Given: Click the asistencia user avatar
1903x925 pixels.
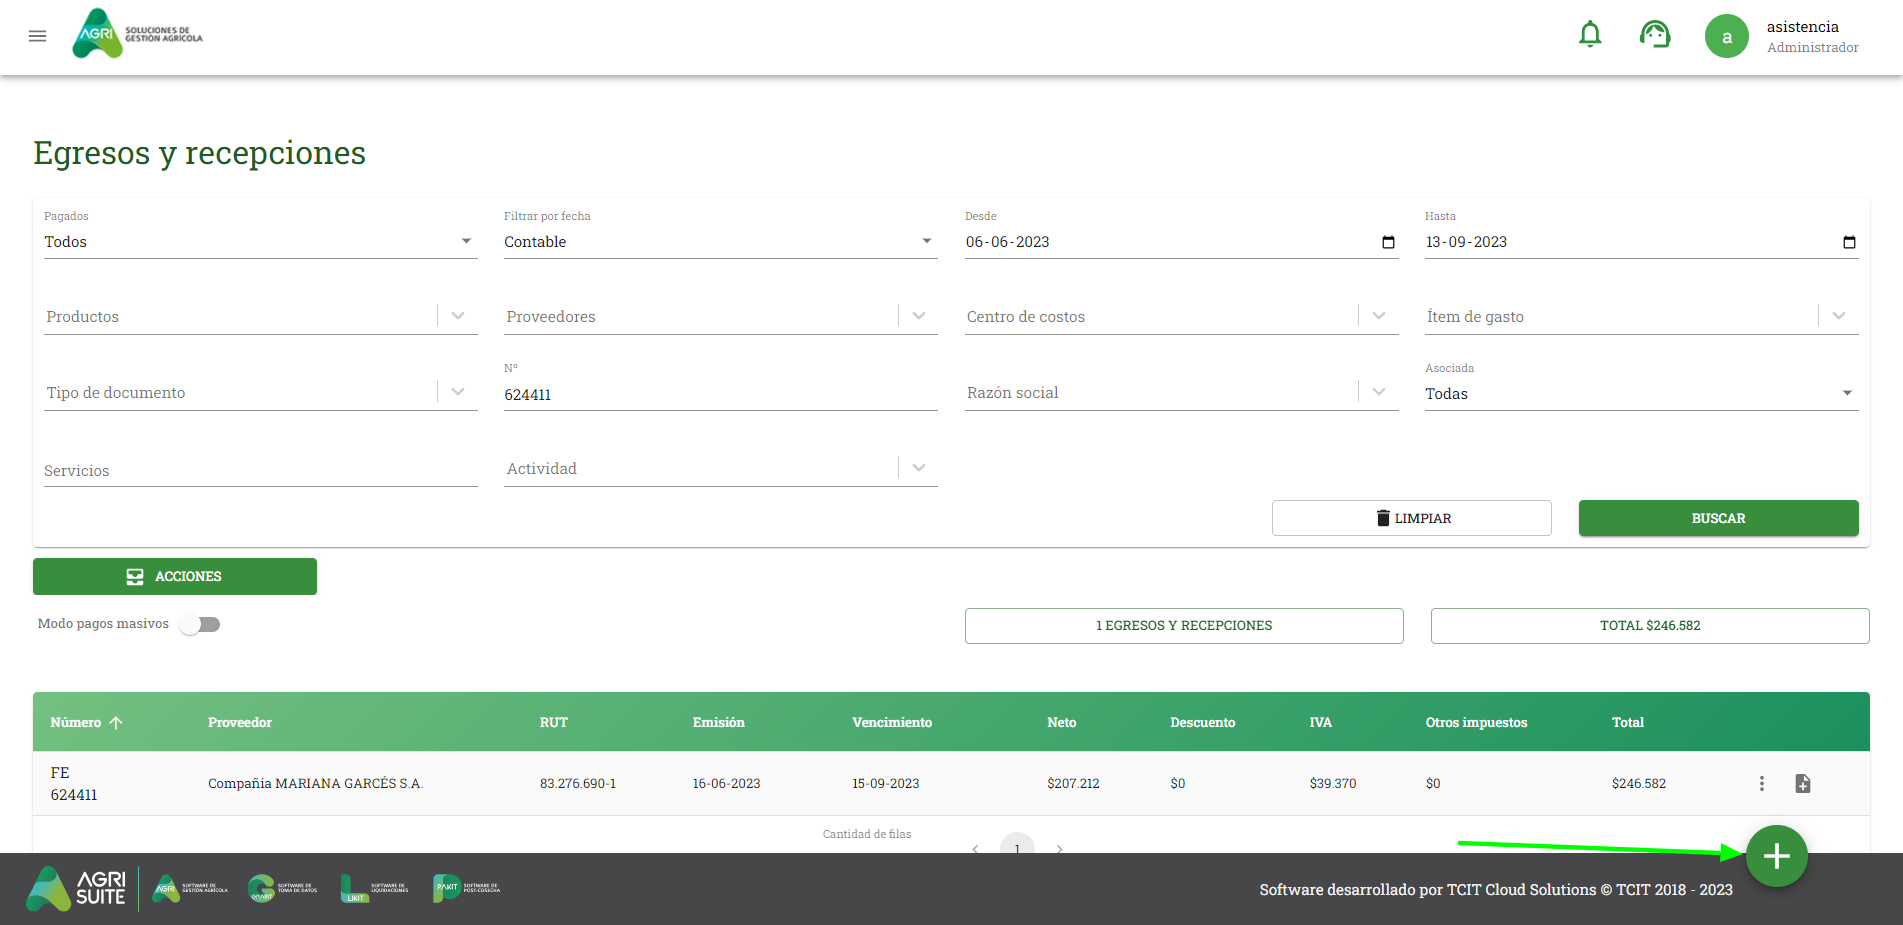Looking at the screenshot, I should tap(1726, 36).
